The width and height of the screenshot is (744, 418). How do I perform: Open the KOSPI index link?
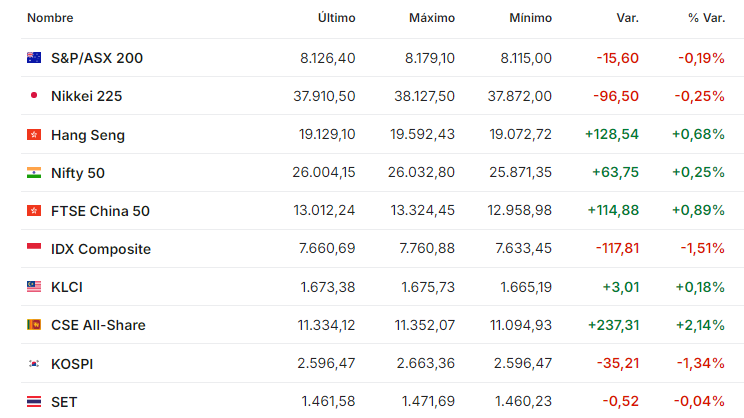point(72,364)
